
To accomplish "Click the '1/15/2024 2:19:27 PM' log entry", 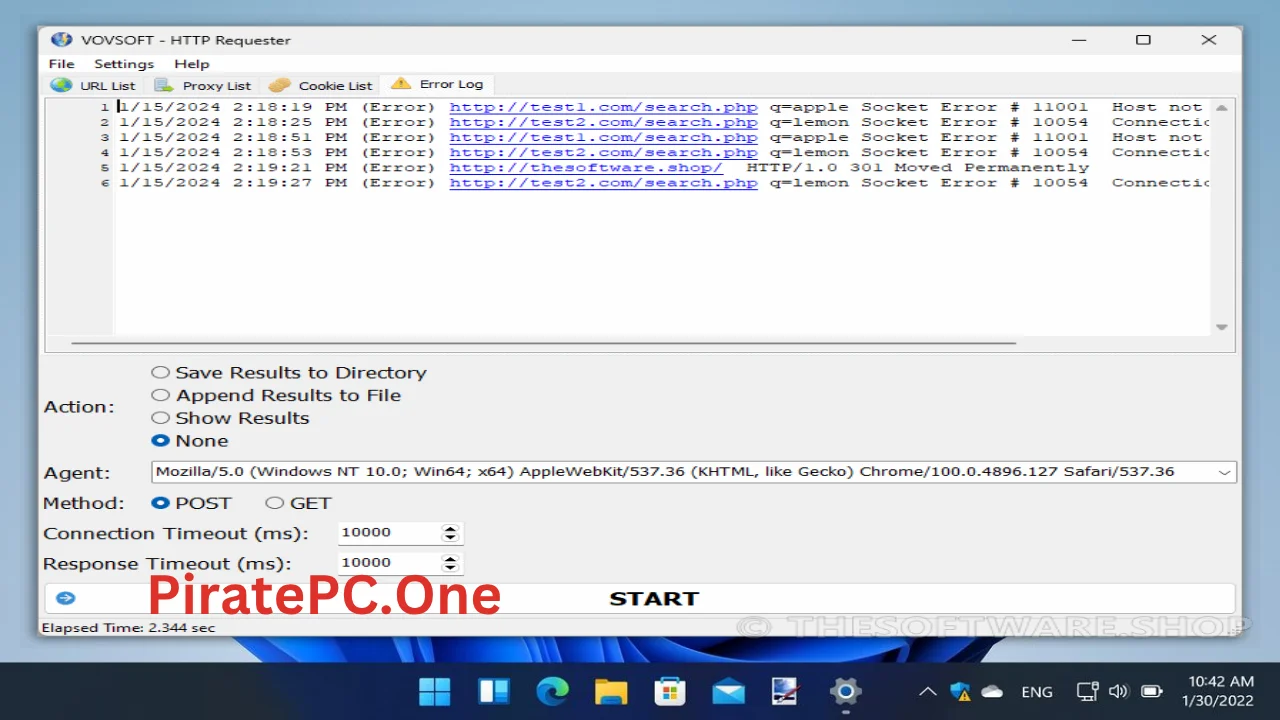I will (233, 182).
